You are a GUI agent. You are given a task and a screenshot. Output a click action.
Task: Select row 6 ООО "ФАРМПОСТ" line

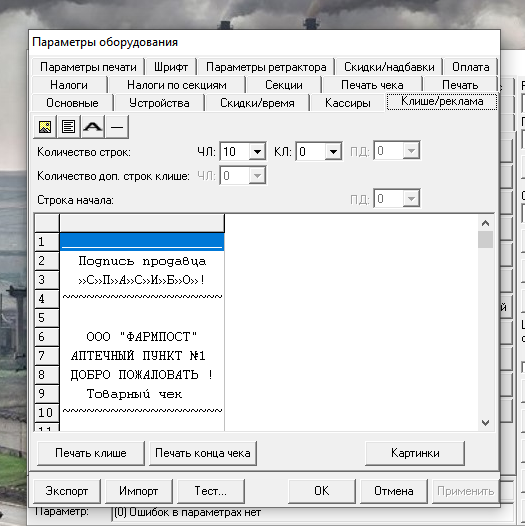coord(142,336)
